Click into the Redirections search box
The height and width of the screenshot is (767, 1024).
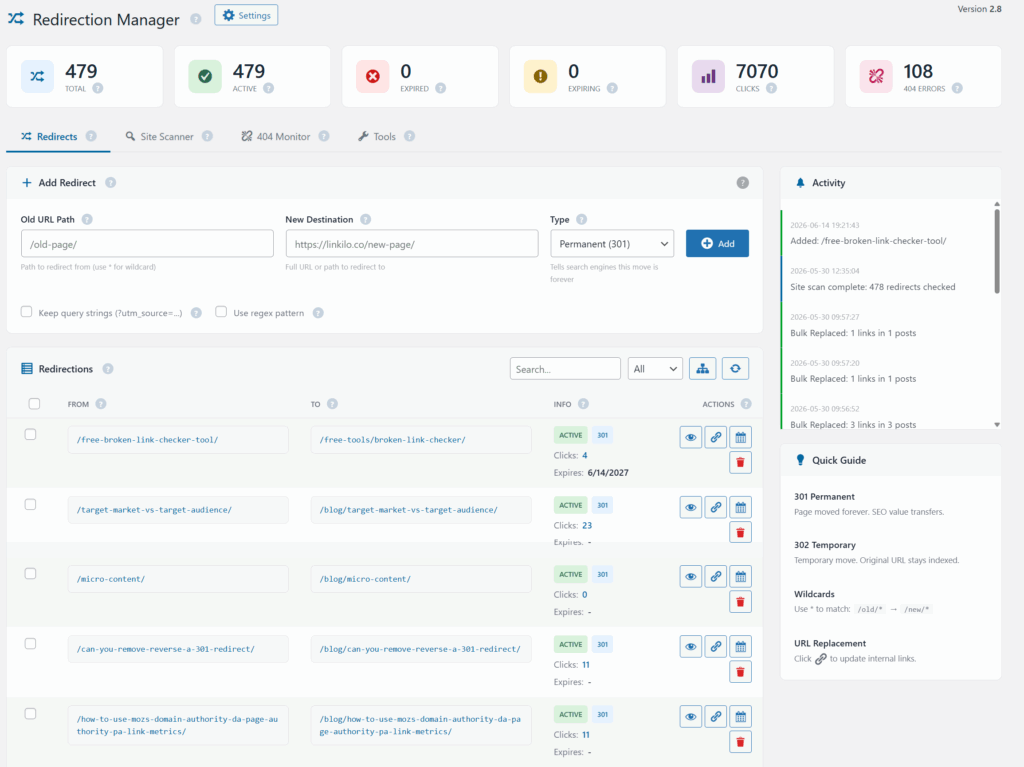pos(565,368)
